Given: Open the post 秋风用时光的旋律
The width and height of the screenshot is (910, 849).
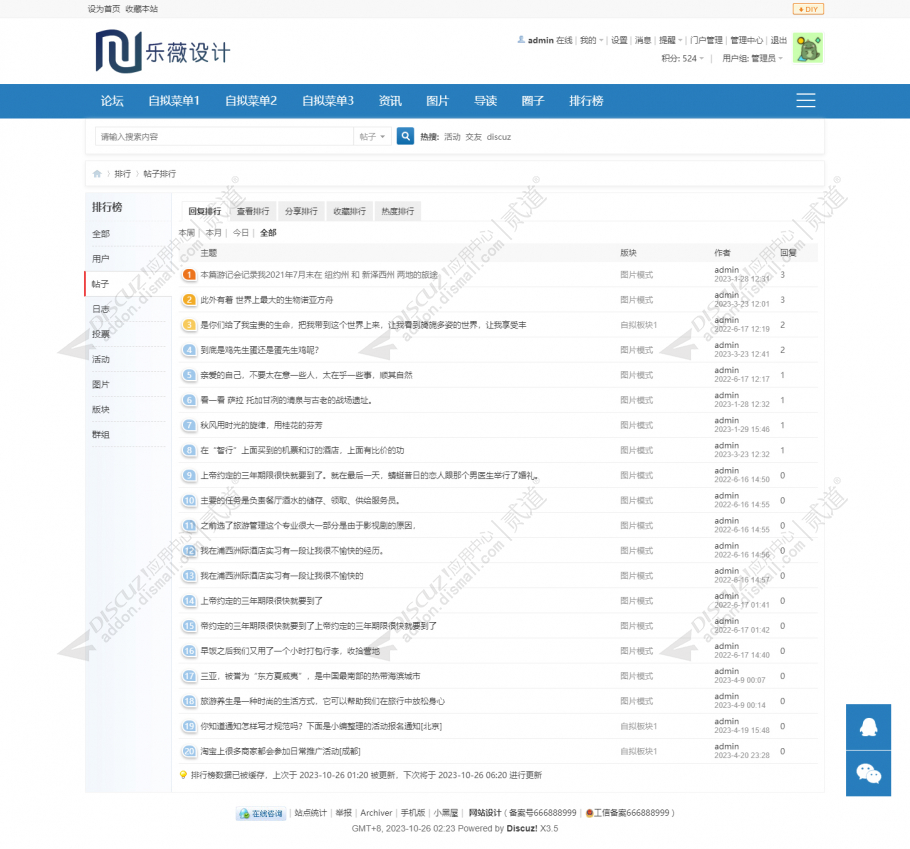Looking at the screenshot, I should click(x=261, y=425).
